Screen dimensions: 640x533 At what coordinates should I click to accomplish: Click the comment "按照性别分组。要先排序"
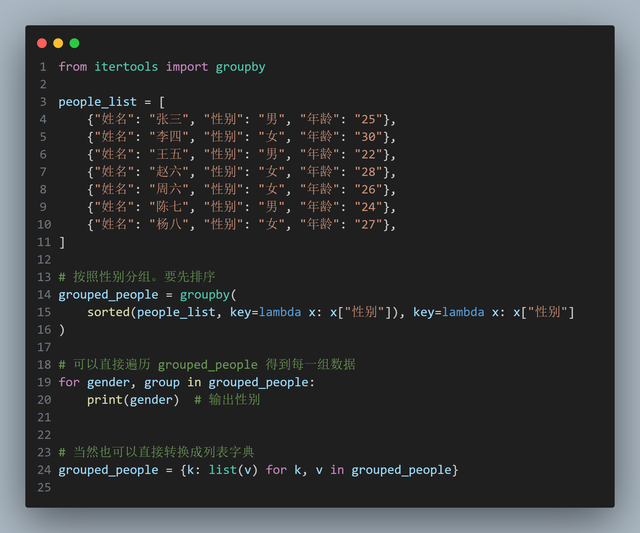(x=144, y=277)
